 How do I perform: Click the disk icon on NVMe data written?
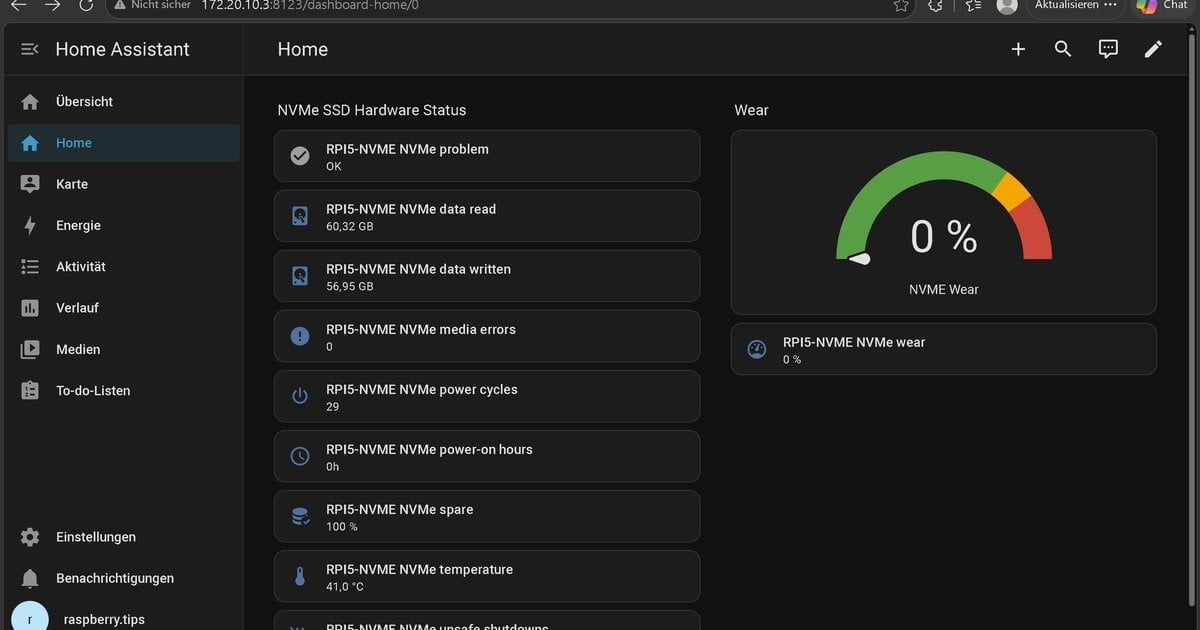300,276
